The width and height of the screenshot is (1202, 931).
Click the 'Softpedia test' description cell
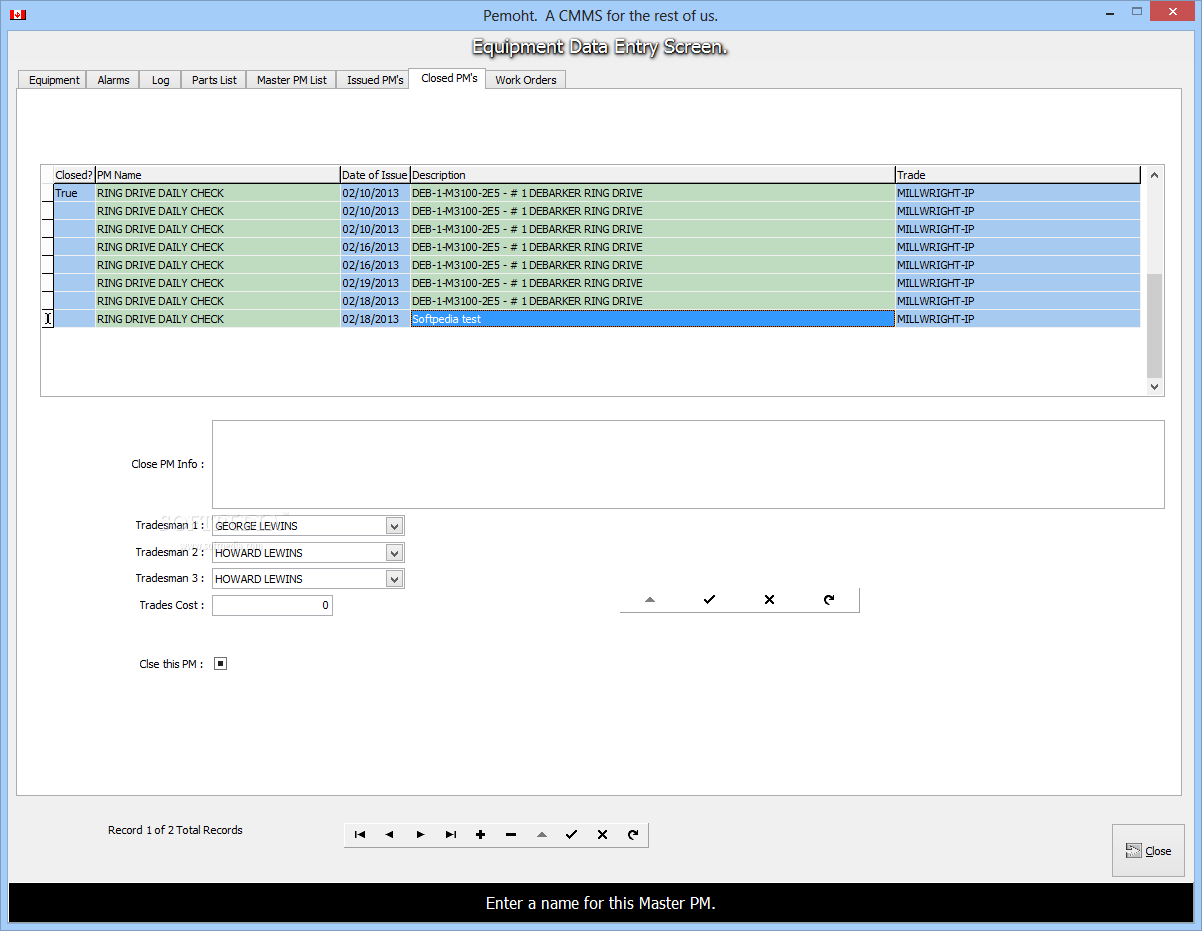[x=653, y=319]
